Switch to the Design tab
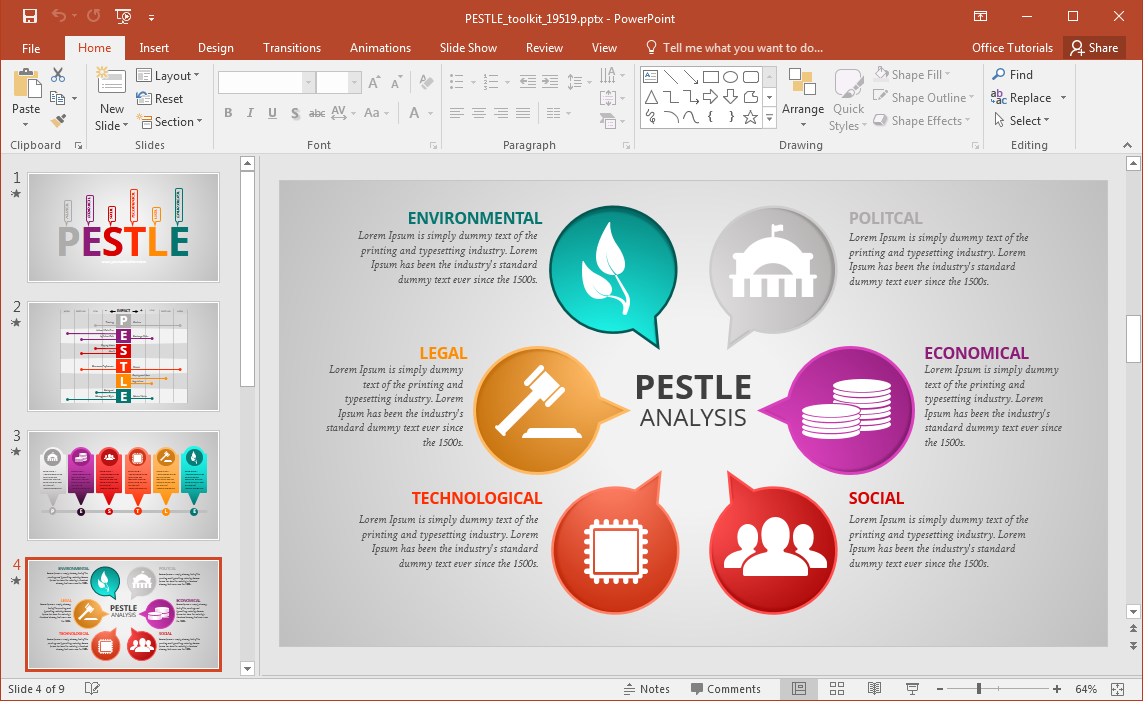Viewport: 1143px width, 701px height. click(216, 47)
